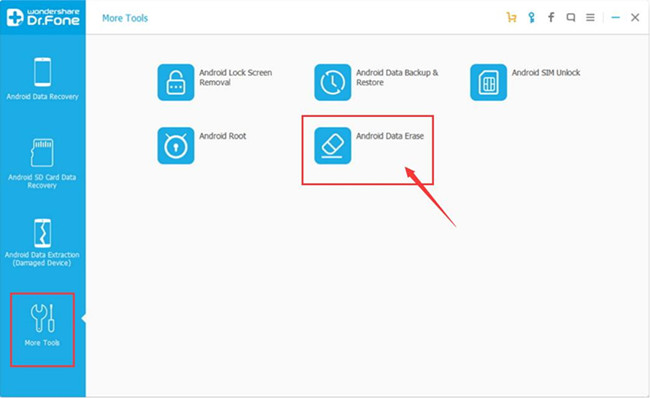Open the hamburger menu in title bar
The width and height of the screenshot is (650, 398).
pyautogui.click(x=590, y=17)
